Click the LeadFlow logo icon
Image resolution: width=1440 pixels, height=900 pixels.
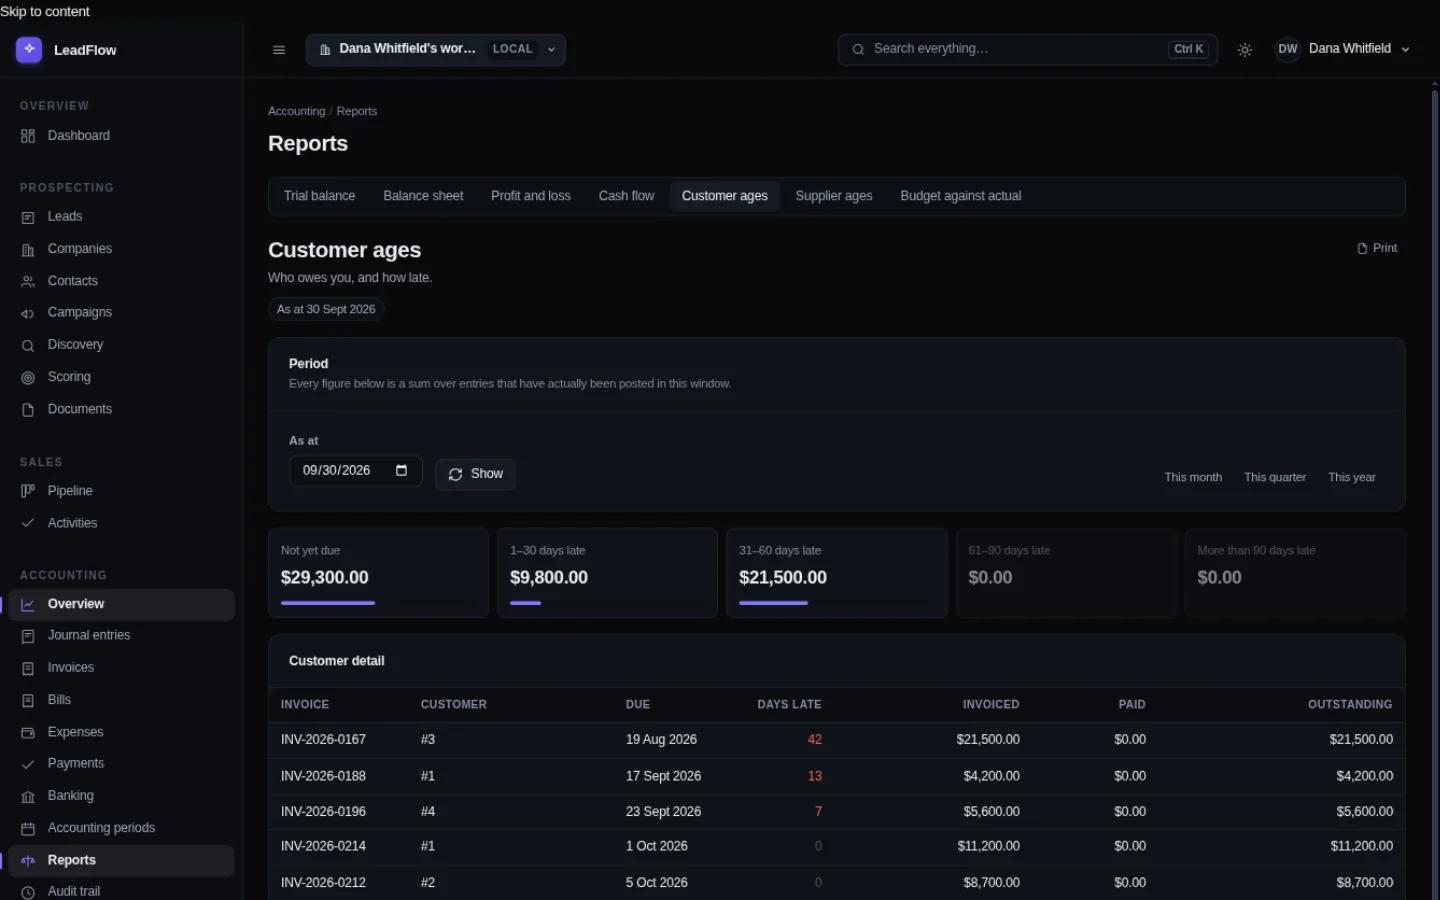coord(29,49)
